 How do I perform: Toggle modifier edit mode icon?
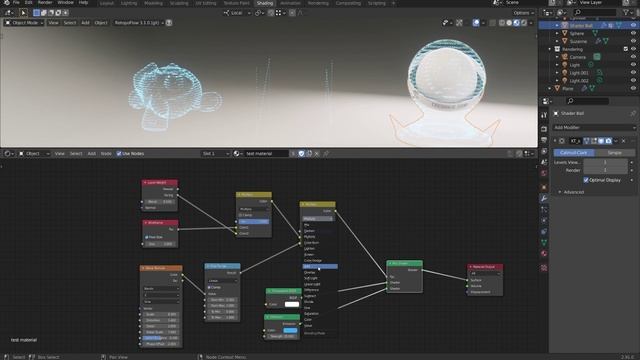point(594,141)
